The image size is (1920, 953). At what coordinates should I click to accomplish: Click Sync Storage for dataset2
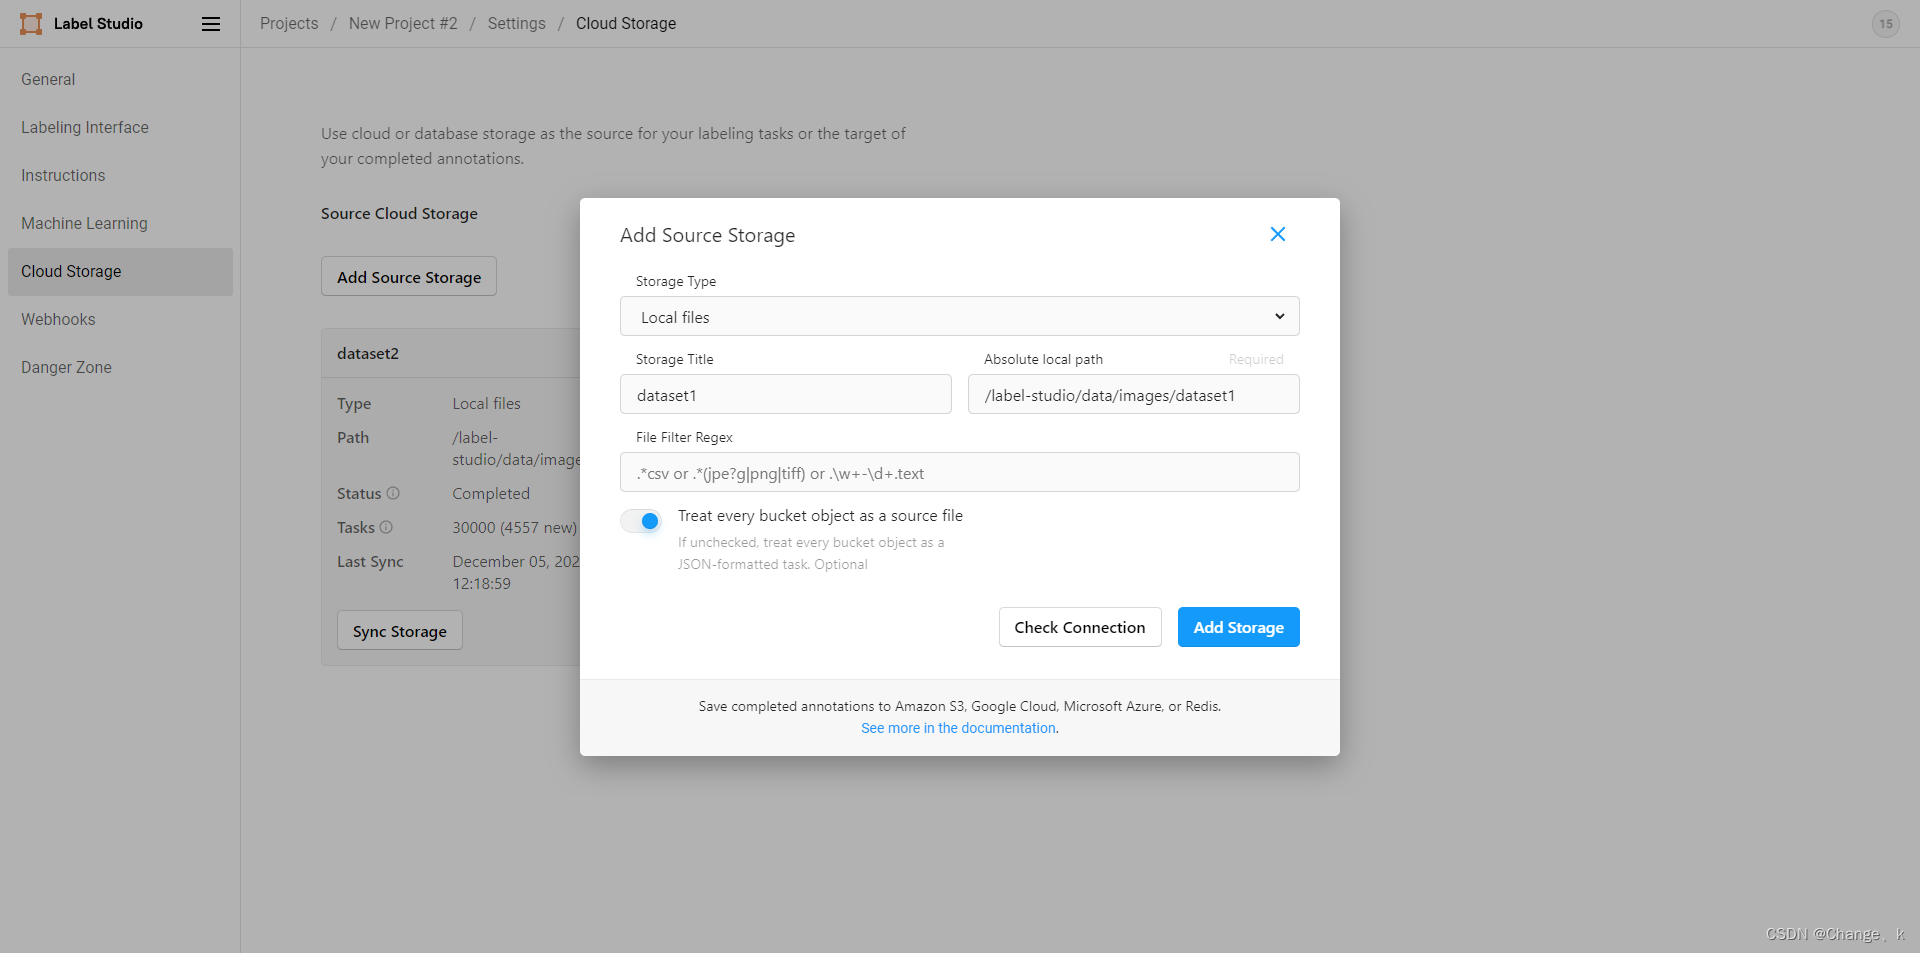pos(400,631)
